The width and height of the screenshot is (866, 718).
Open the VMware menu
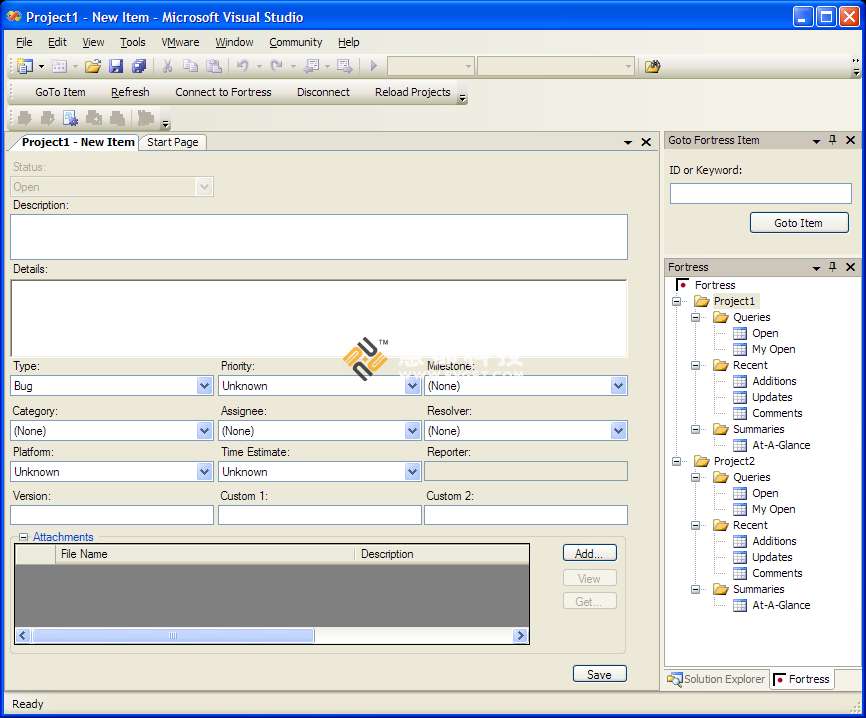(x=180, y=42)
